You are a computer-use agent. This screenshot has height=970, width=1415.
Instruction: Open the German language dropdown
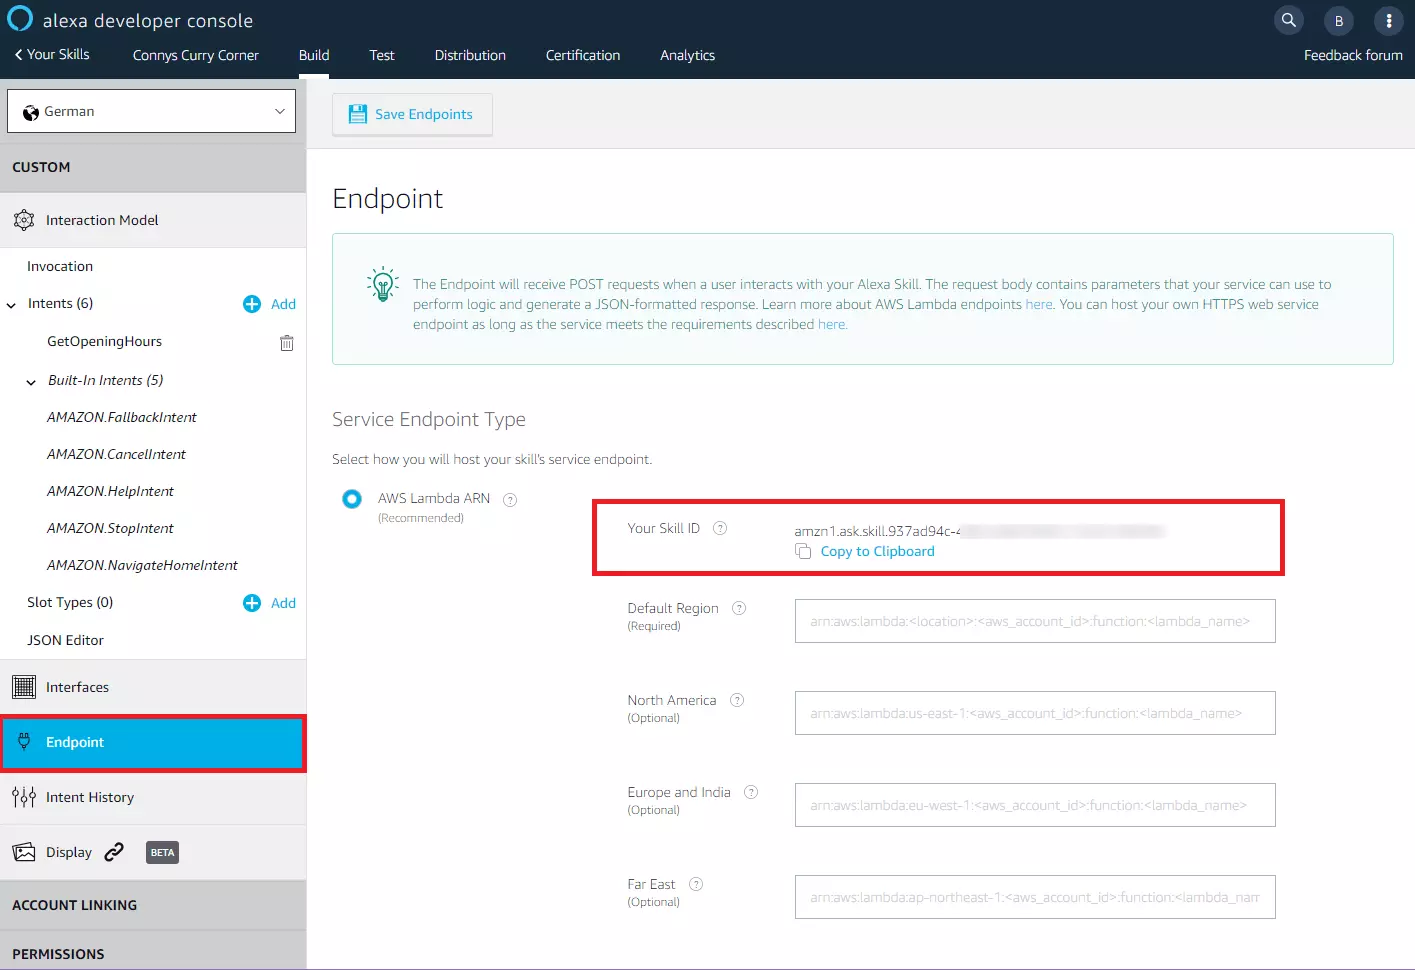[152, 111]
